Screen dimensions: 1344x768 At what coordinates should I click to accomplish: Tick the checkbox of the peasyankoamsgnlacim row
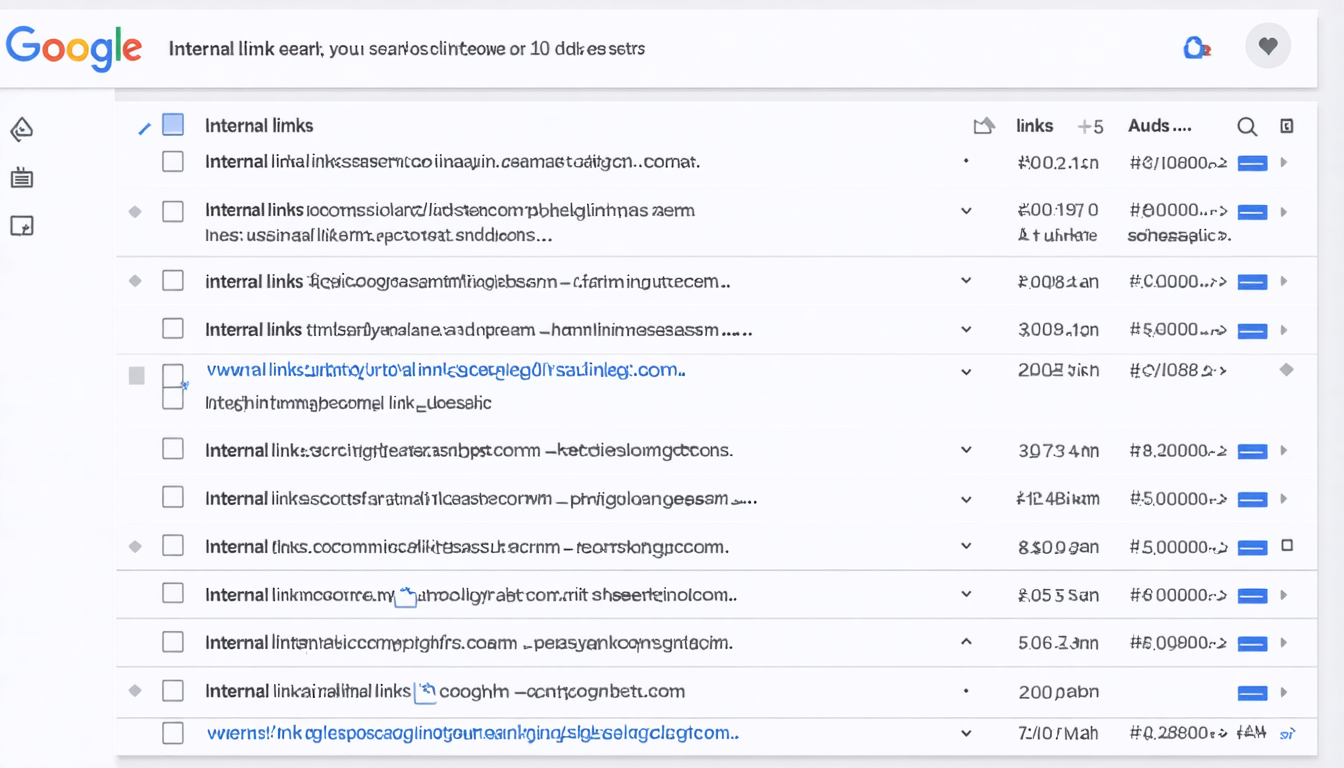click(x=173, y=642)
